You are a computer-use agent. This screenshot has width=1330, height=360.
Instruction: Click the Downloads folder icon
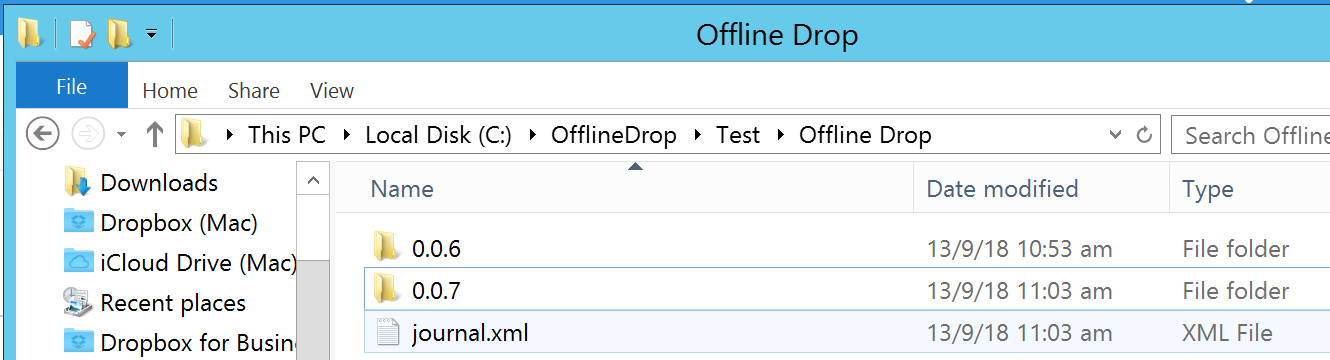78,182
